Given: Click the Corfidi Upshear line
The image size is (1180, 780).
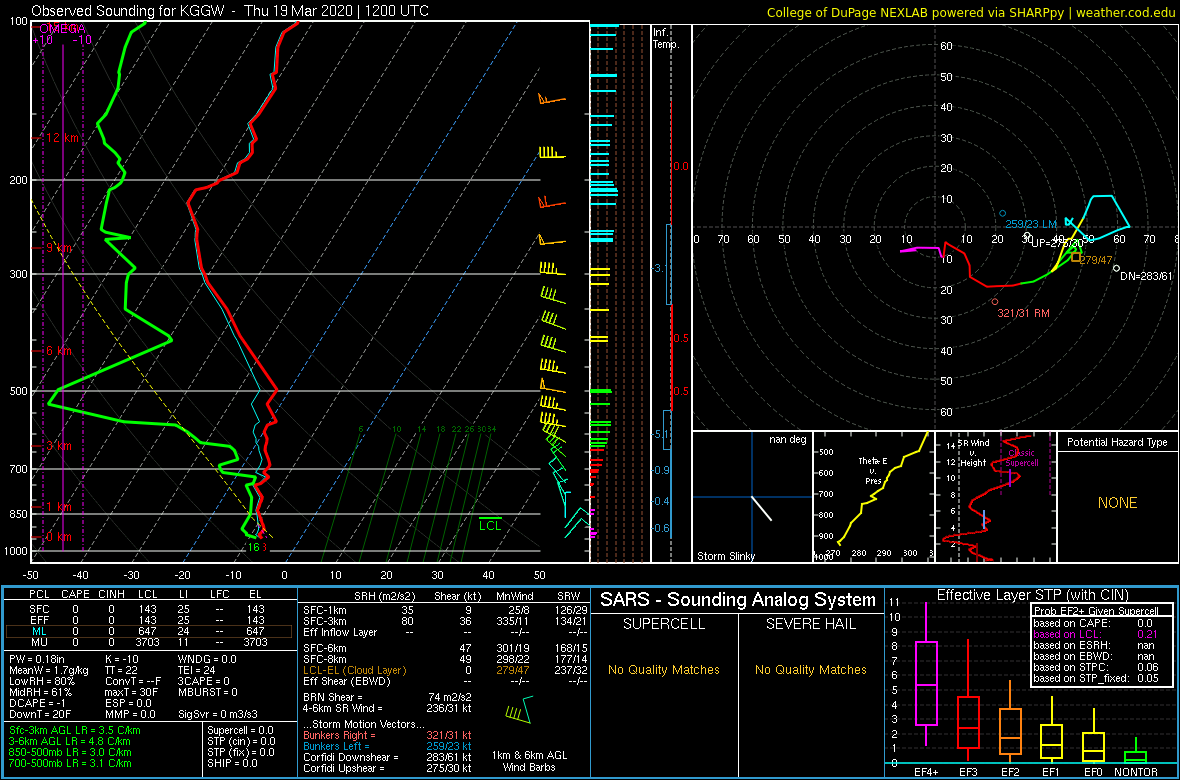Looking at the screenshot, I should click(x=387, y=768).
